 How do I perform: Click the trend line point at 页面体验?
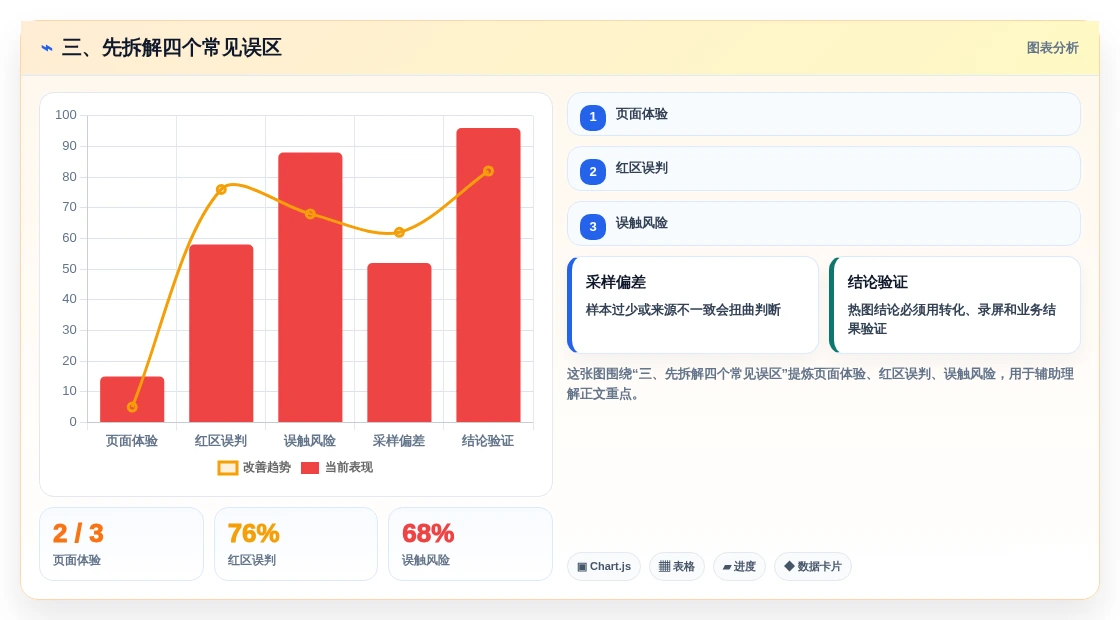point(132,407)
